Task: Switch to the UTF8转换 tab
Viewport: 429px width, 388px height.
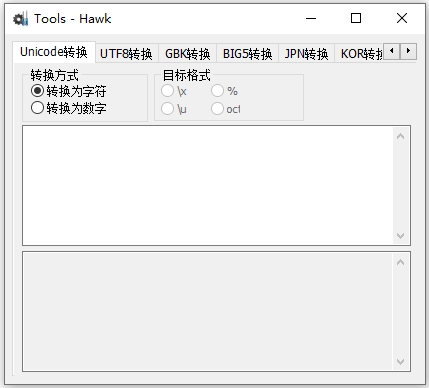Action: pyautogui.click(x=127, y=54)
